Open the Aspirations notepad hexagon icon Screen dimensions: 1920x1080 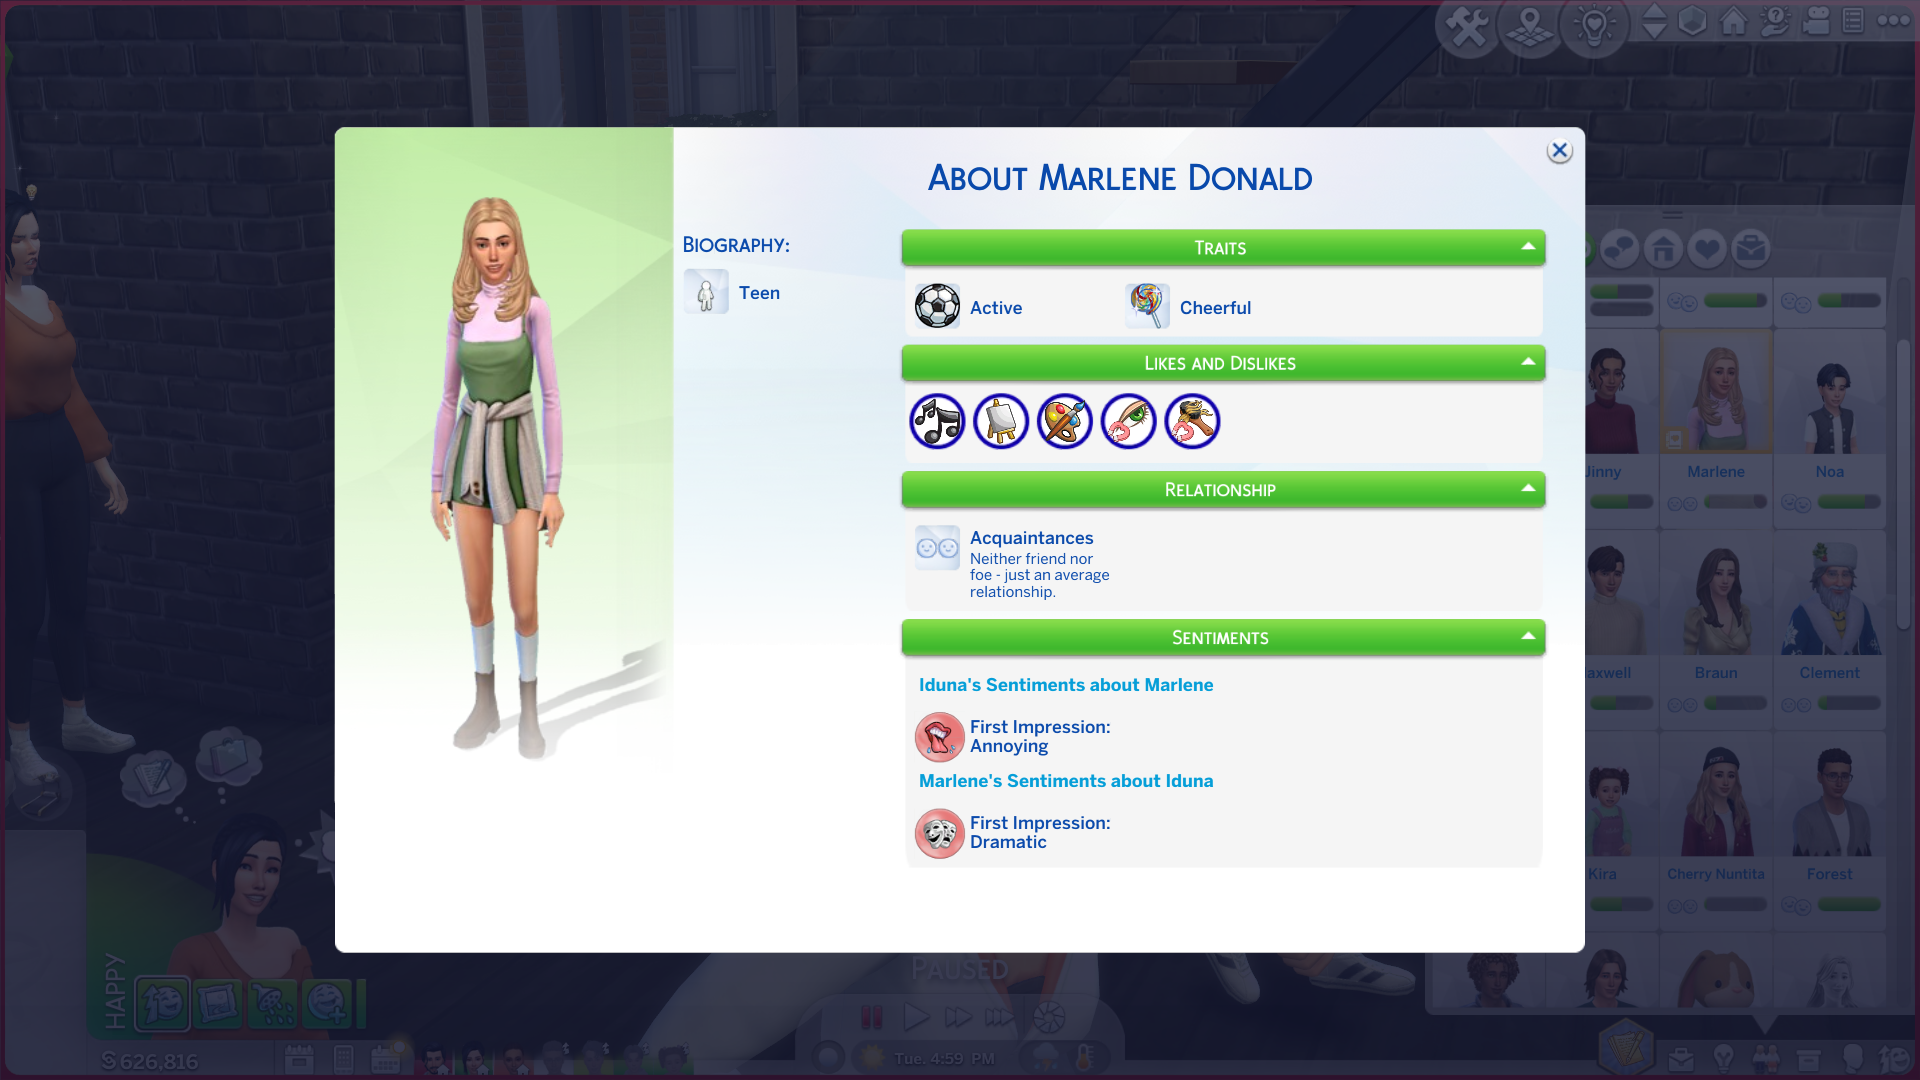click(1626, 1048)
